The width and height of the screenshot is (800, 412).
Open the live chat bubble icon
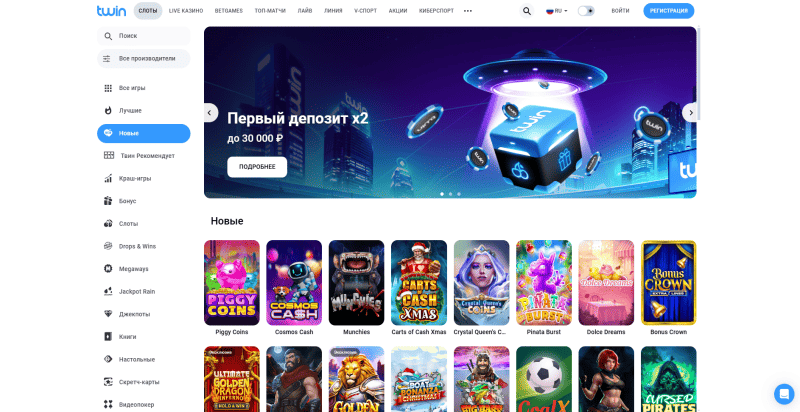(784, 394)
